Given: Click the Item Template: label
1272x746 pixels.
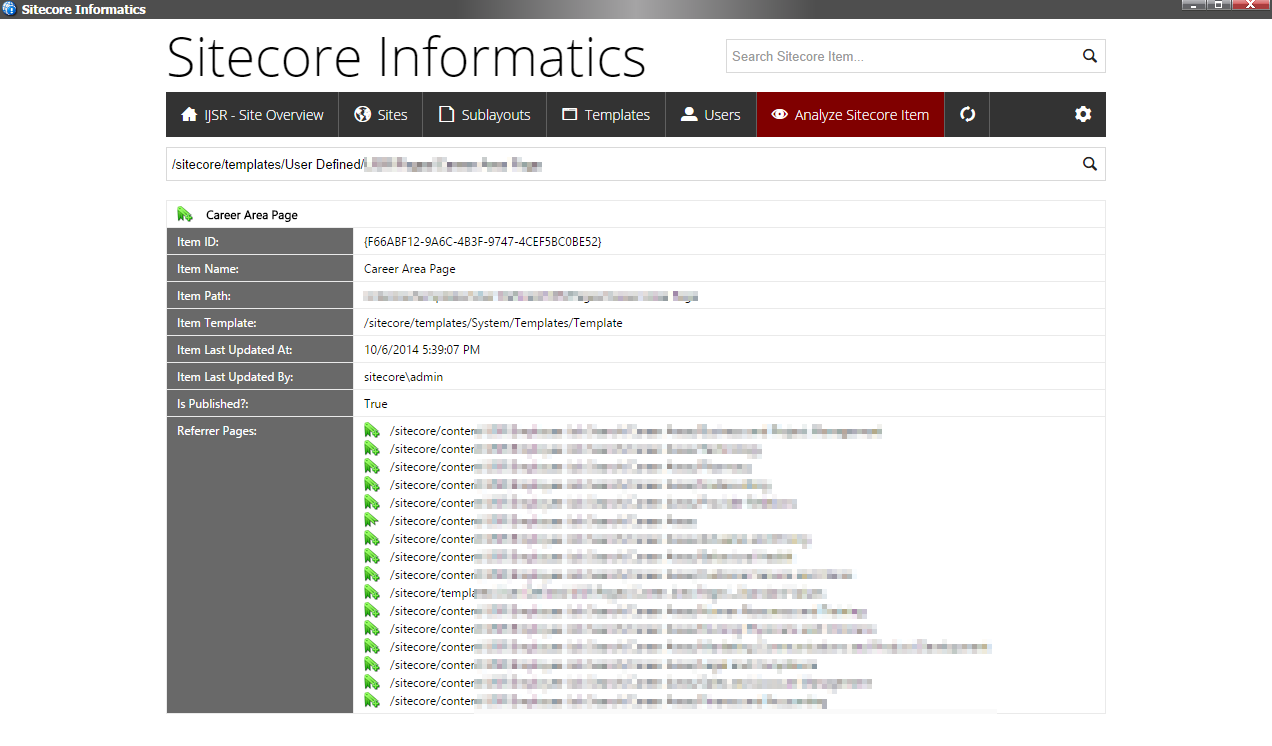Looking at the screenshot, I should click(x=217, y=323).
